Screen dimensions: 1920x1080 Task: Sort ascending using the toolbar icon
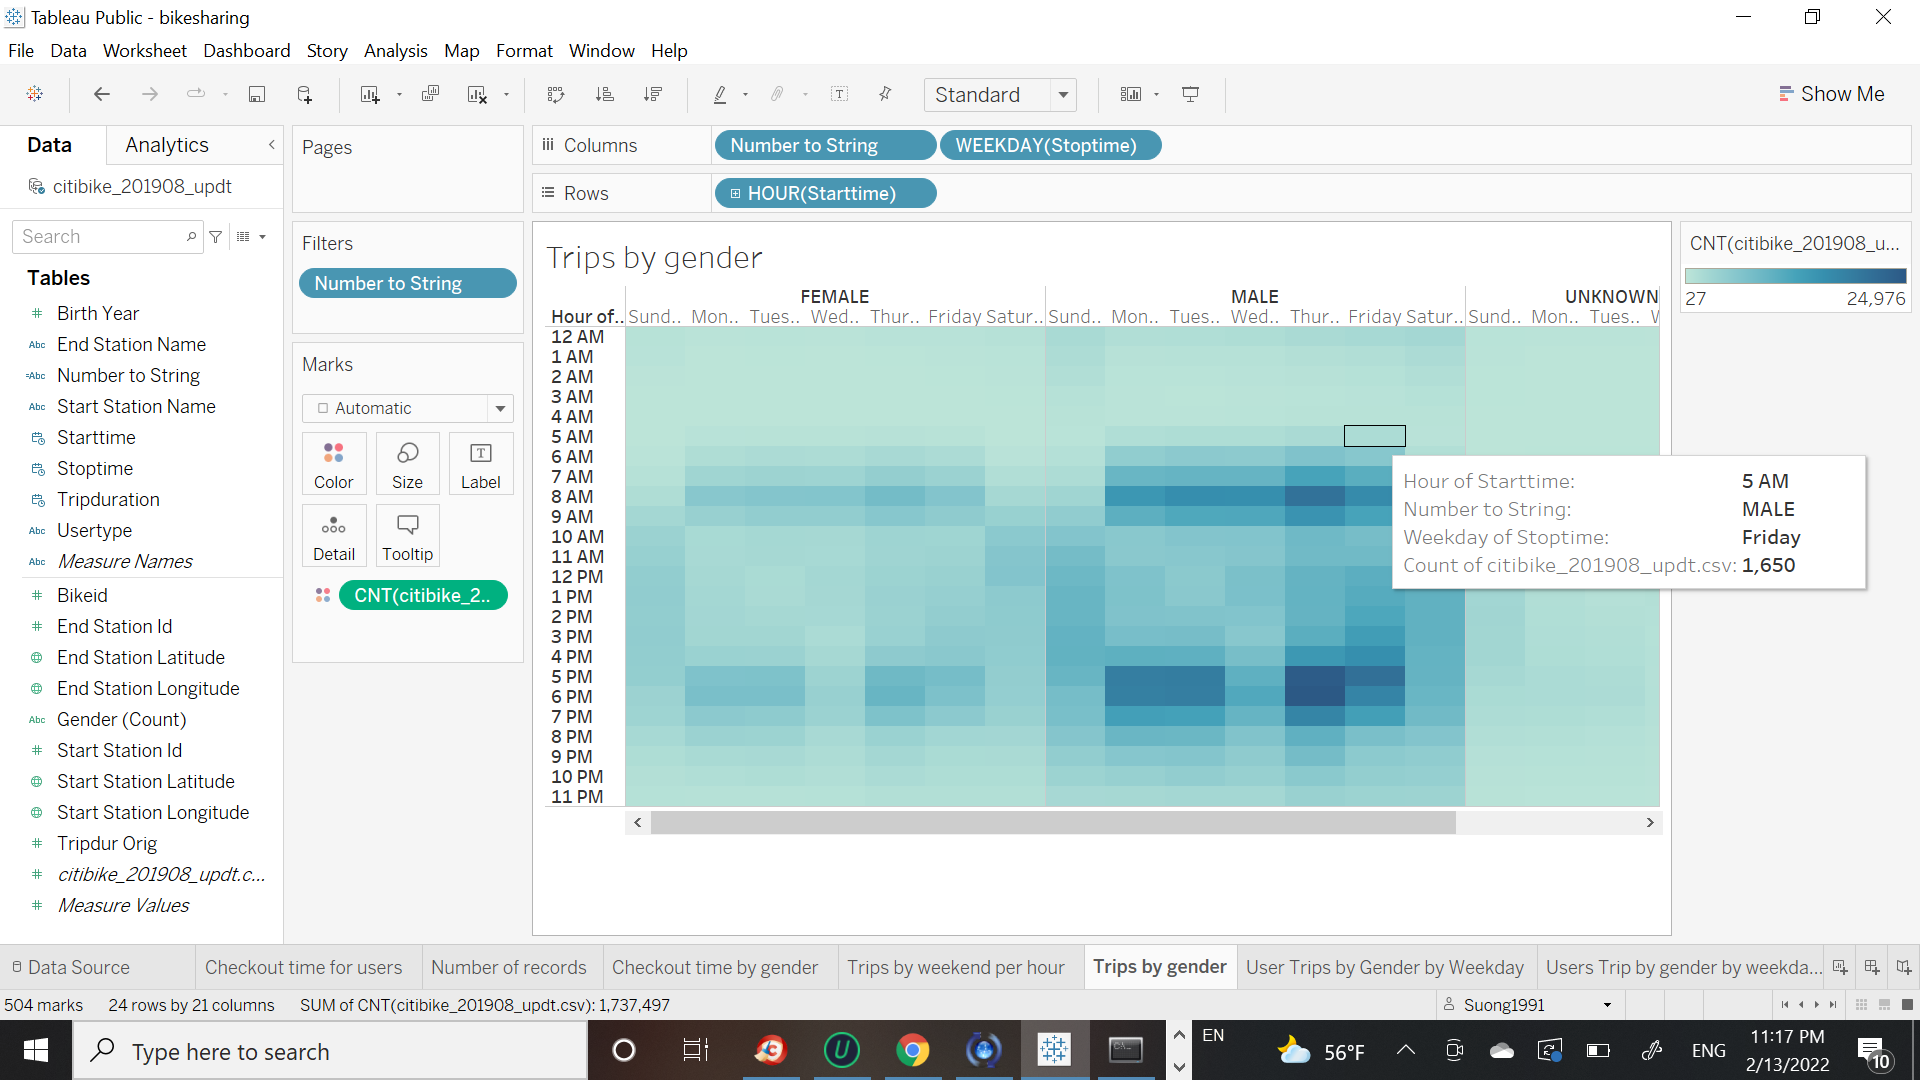click(604, 94)
